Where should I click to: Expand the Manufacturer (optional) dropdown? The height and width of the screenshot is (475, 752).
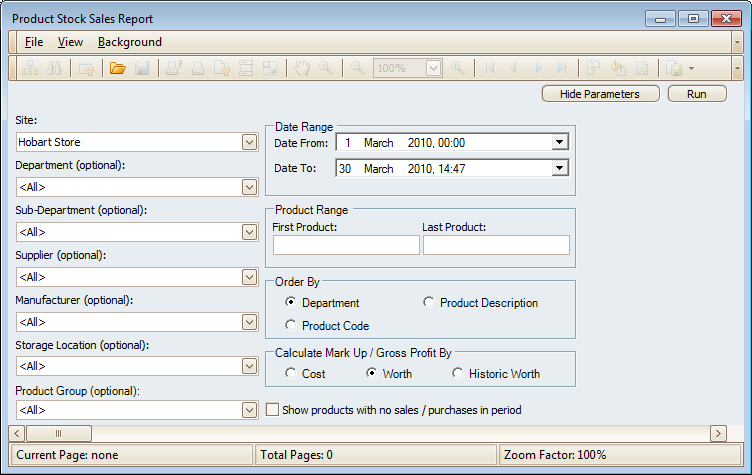pyautogui.click(x=249, y=322)
